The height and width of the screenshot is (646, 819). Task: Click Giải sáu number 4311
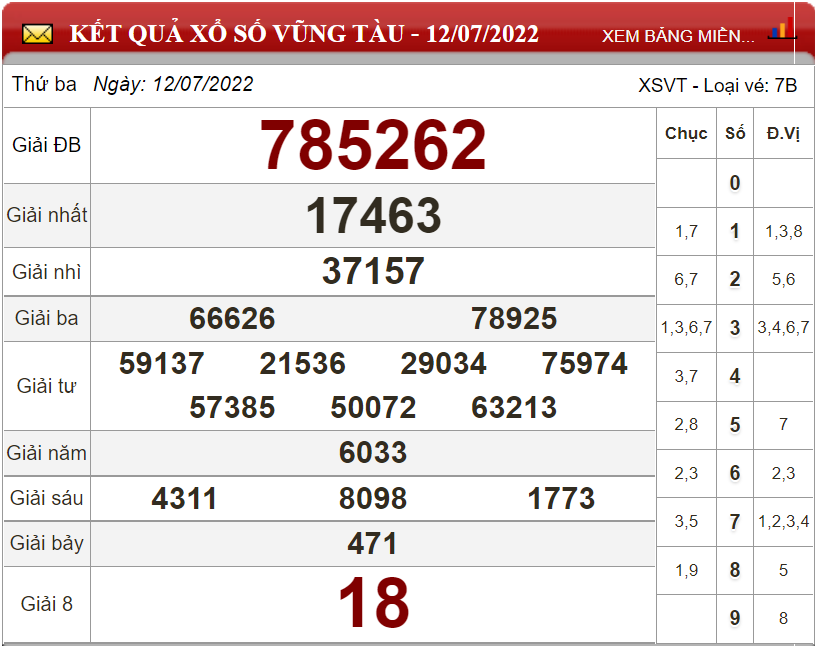pyautogui.click(x=184, y=498)
